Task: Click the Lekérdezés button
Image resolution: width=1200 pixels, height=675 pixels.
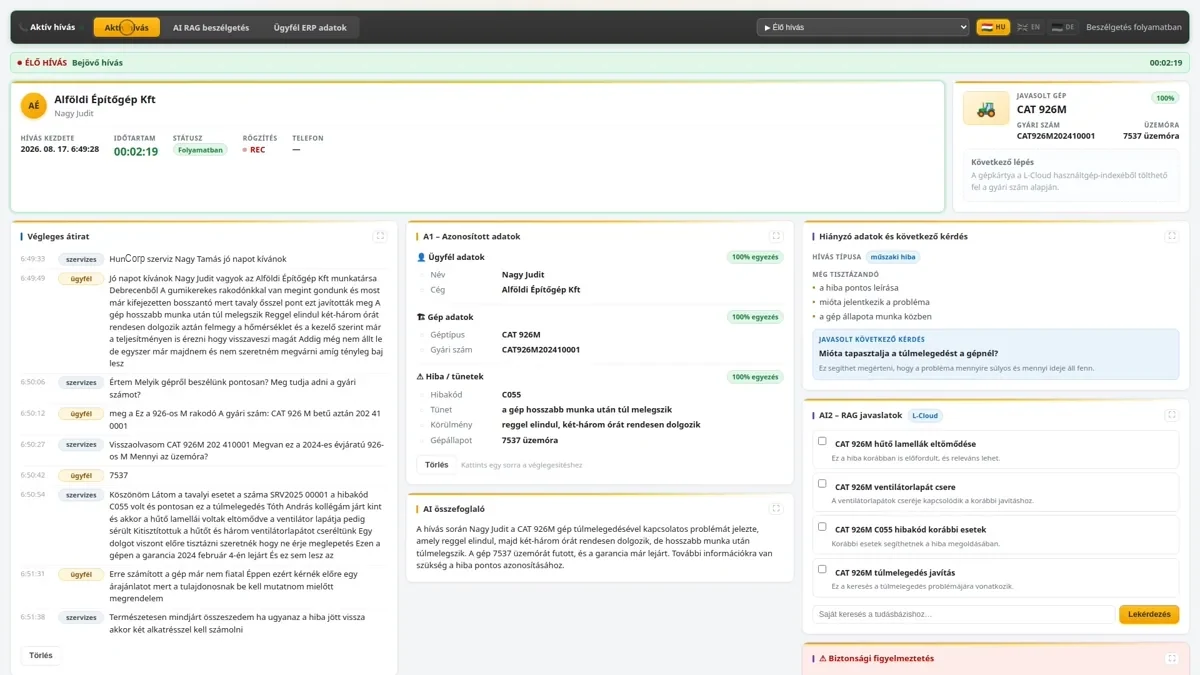Action: point(1149,615)
